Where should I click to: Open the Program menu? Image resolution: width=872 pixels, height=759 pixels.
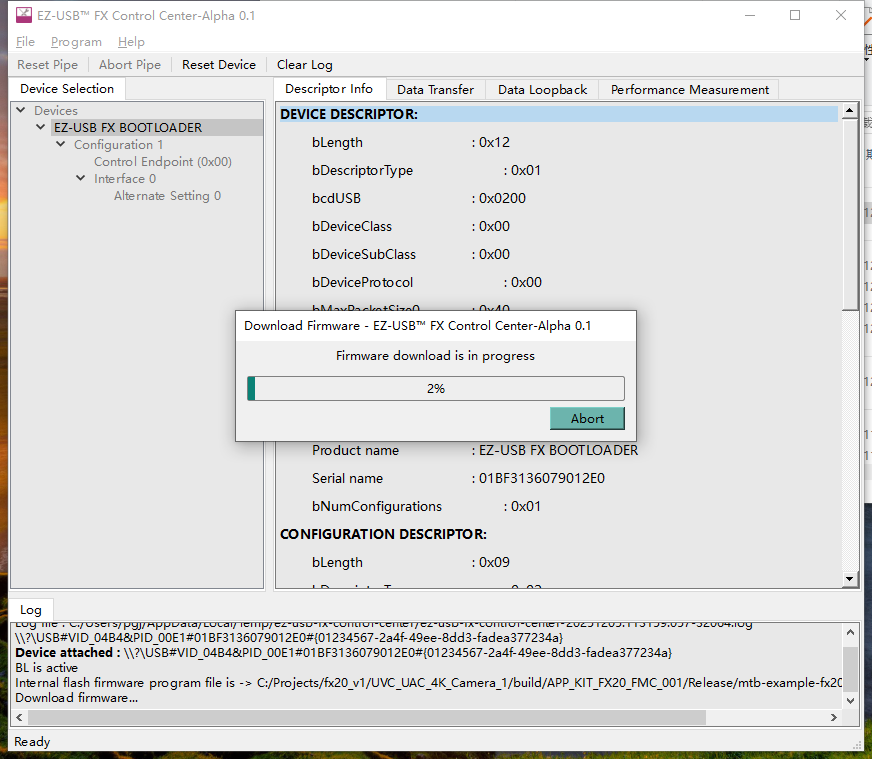tap(76, 42)
